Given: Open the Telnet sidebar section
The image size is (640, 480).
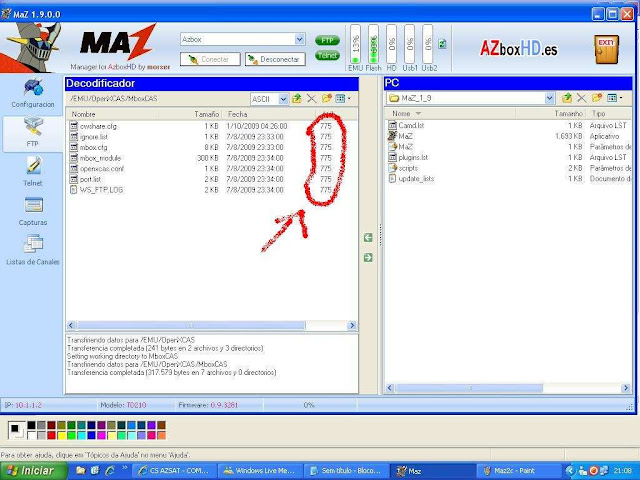Looking at the screenshot, I should click(33, 171).
